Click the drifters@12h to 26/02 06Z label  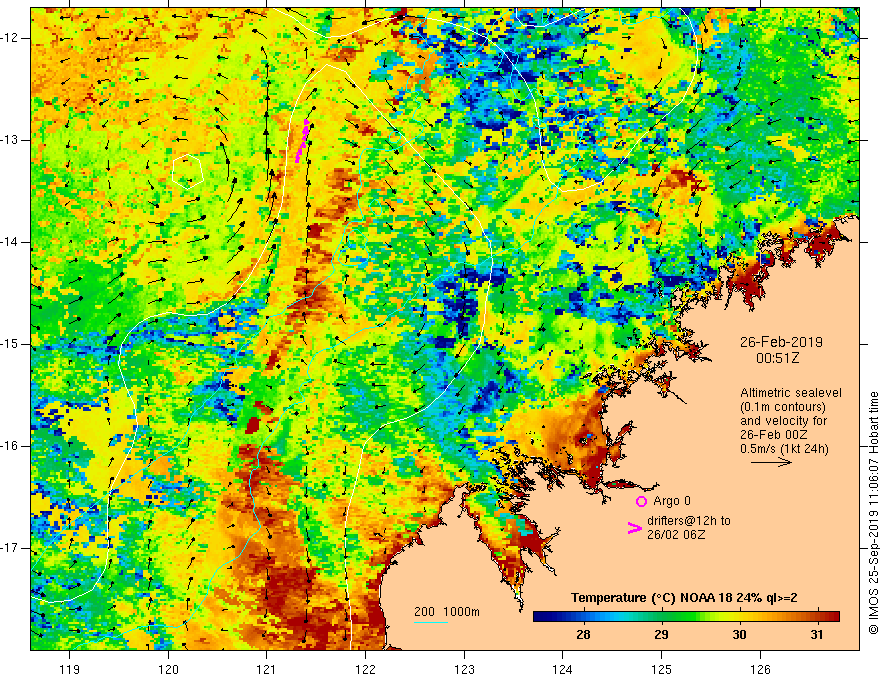pyautogui.click(x=689, y=527)
